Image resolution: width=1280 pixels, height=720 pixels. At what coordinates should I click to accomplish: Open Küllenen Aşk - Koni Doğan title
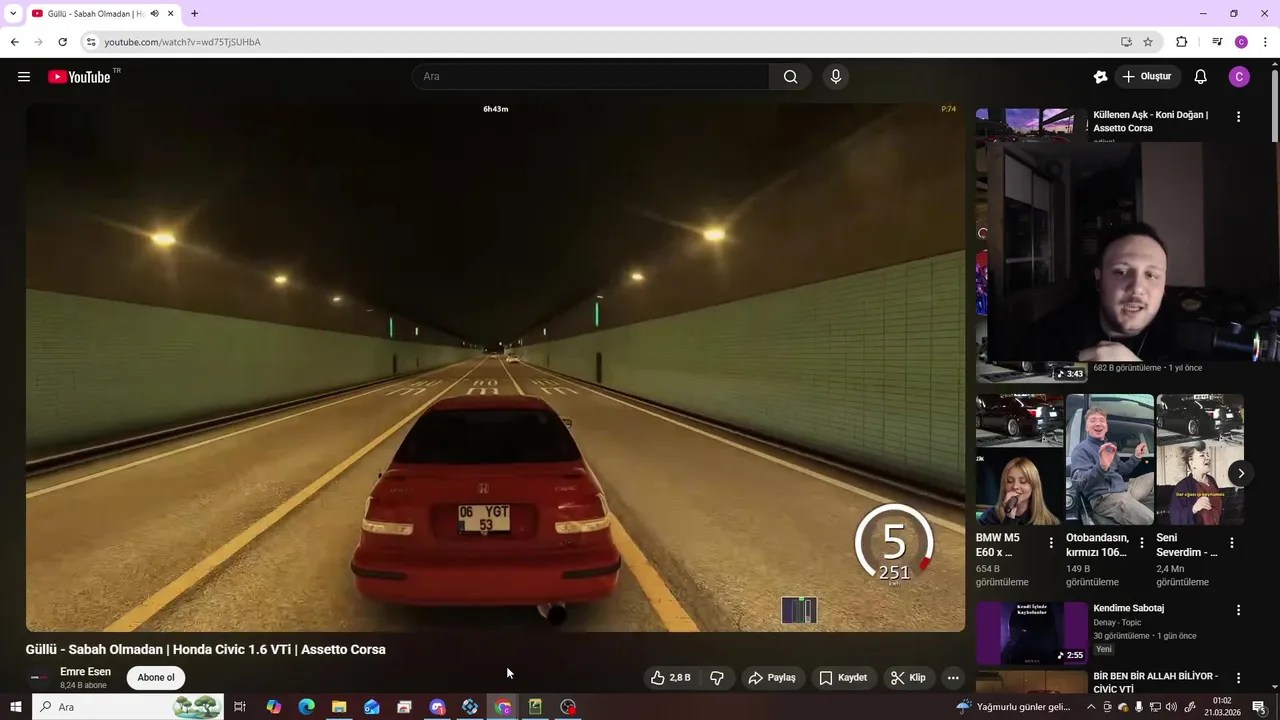click(1151, 121)
